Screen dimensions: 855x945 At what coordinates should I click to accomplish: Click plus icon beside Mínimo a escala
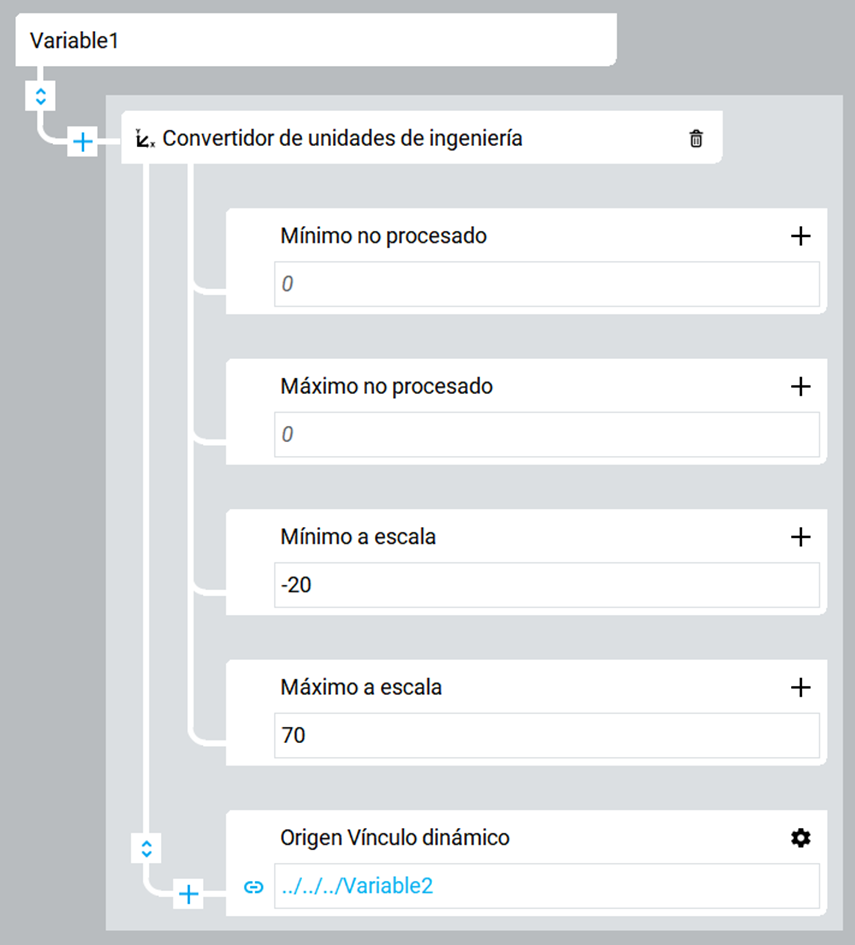click(800, 537)
